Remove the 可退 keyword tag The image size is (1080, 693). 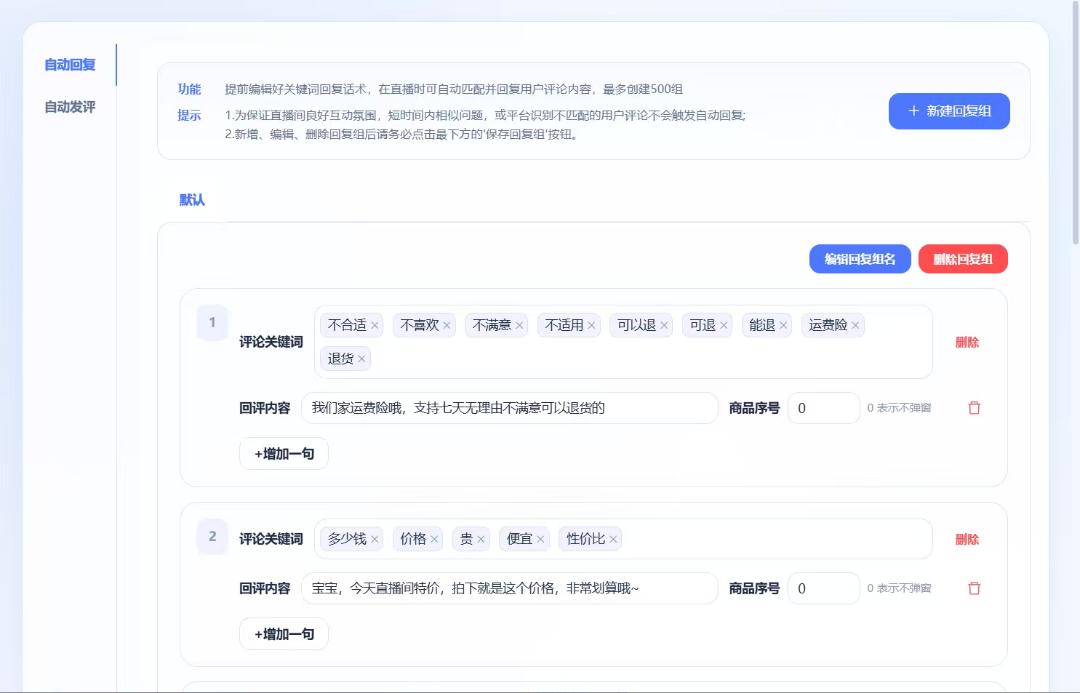[724, 325]
